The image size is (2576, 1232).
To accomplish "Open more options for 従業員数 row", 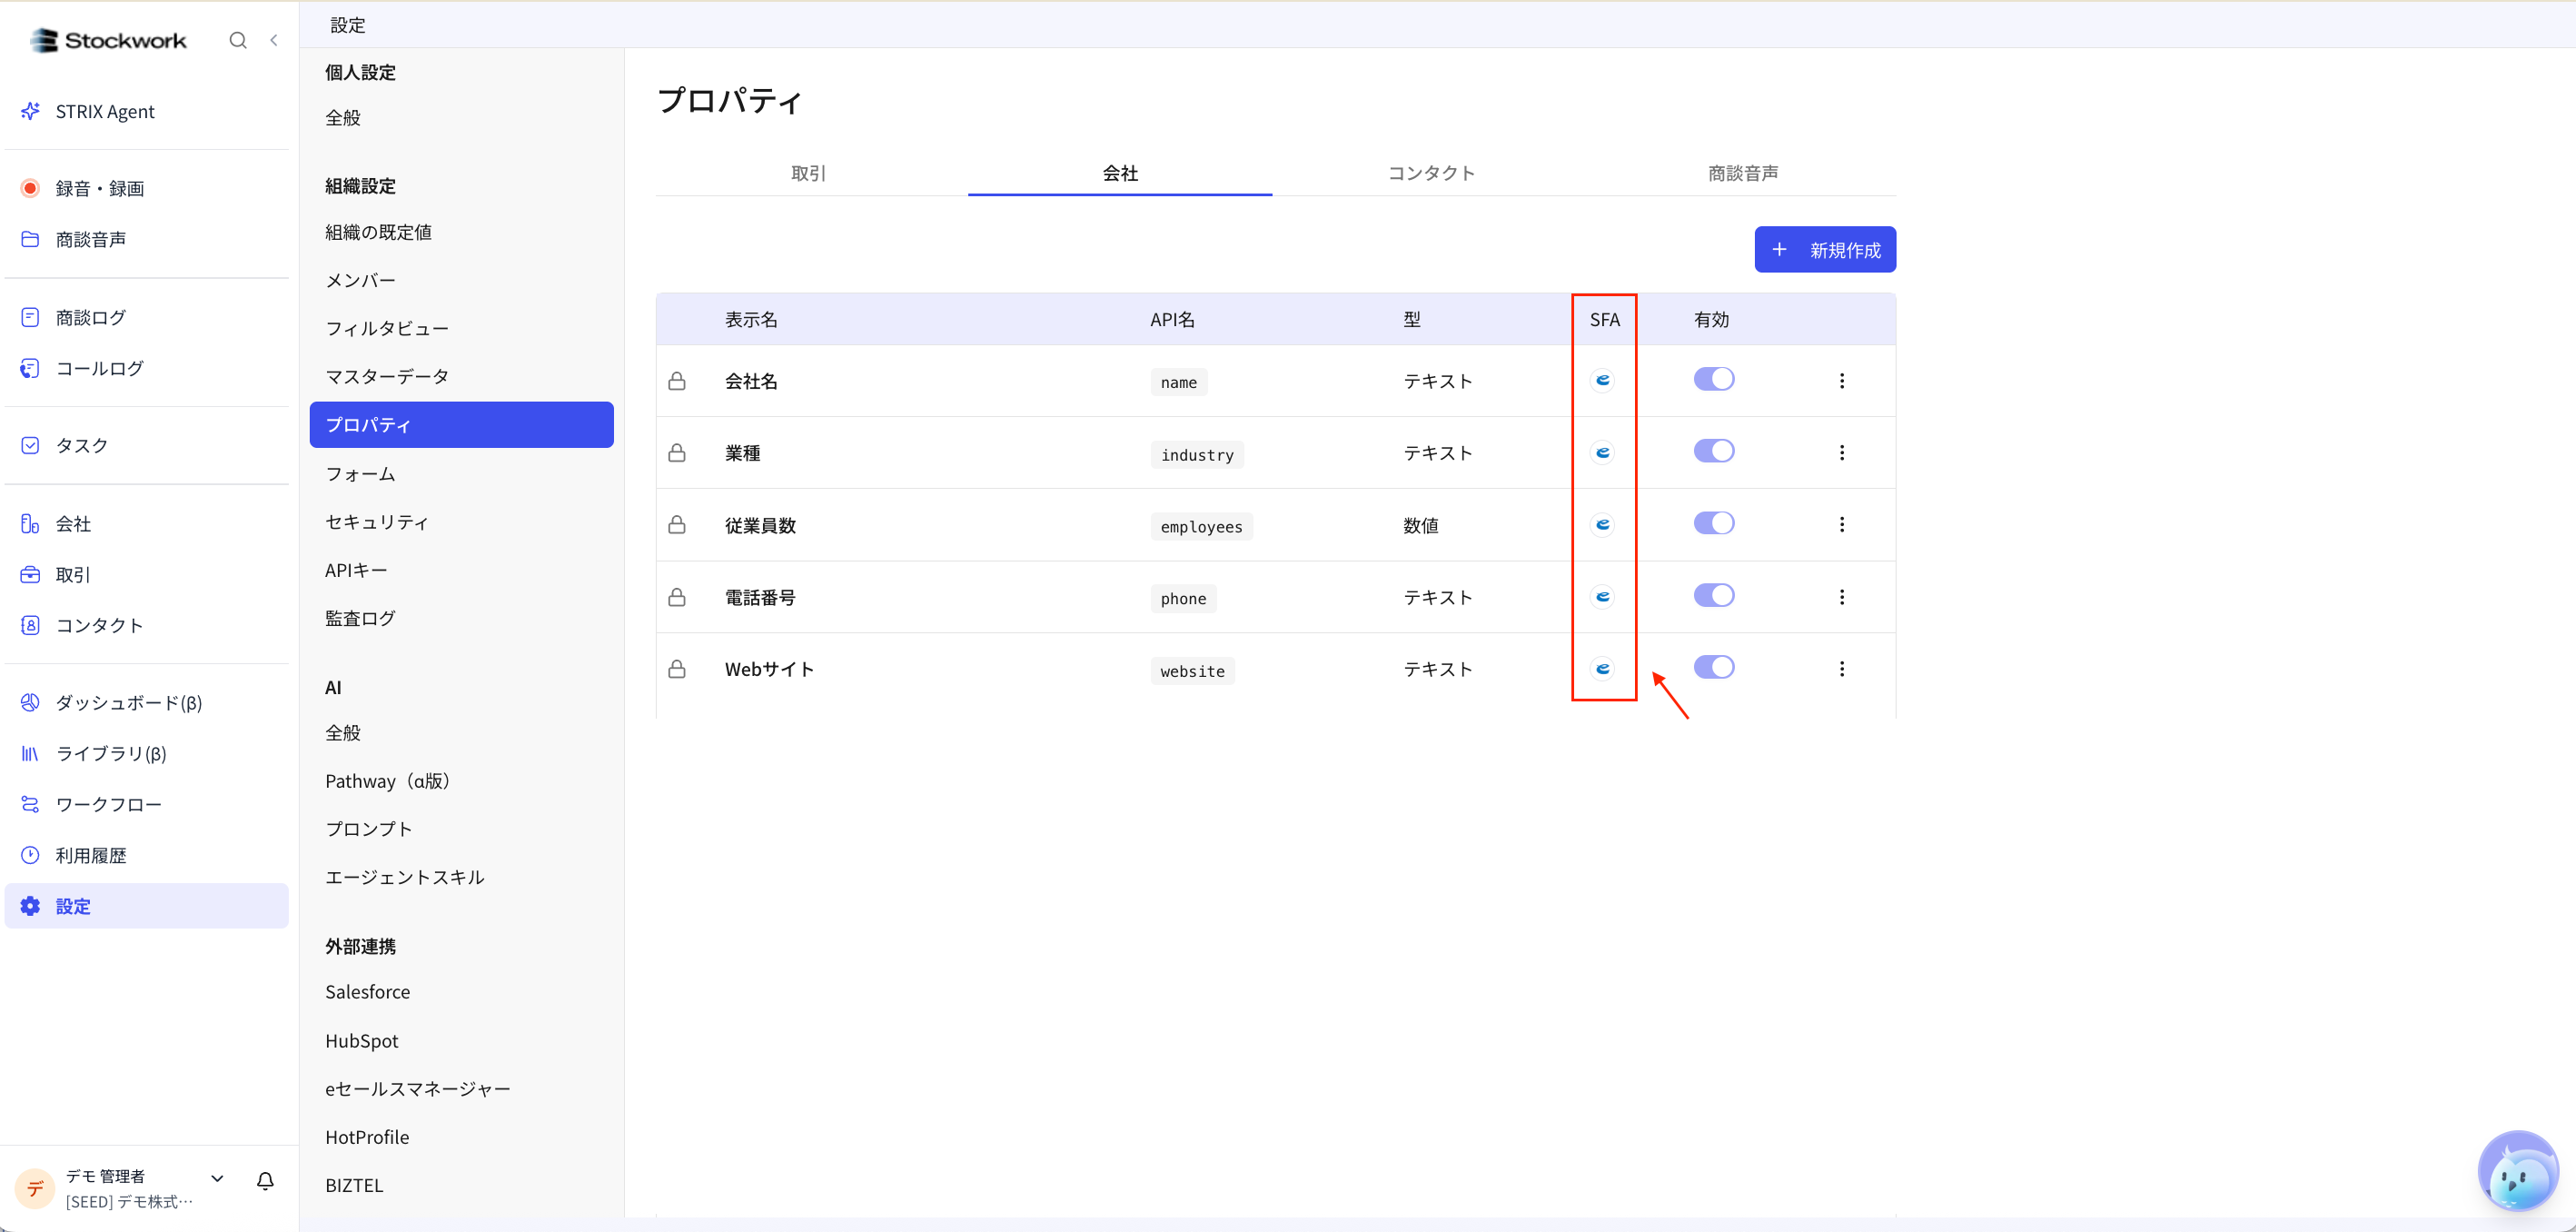I will (1842, 525).
